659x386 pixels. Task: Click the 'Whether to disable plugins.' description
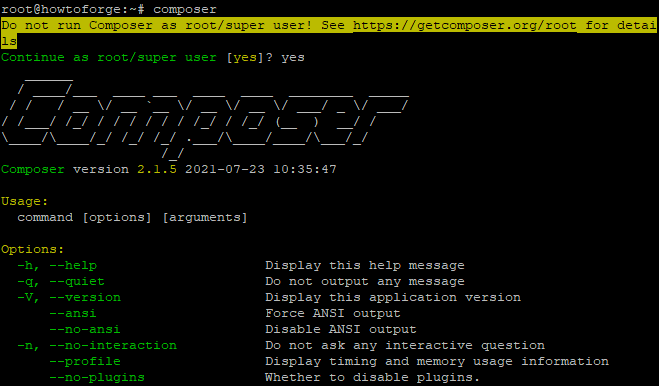[372, 377]
